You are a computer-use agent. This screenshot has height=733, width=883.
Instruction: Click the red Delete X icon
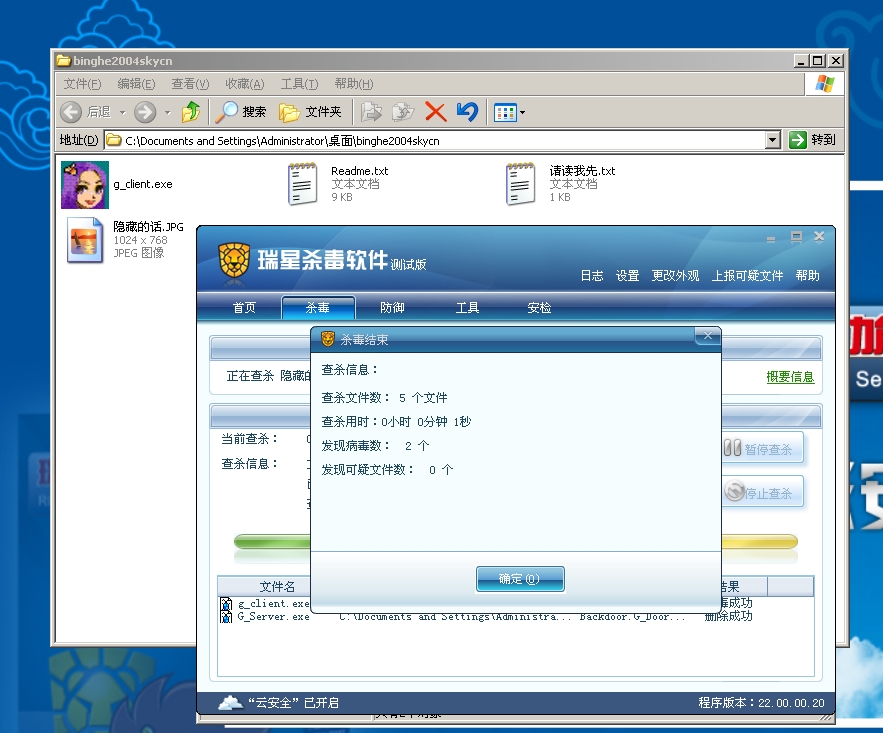pyautogui.click(x=435, y=112)
